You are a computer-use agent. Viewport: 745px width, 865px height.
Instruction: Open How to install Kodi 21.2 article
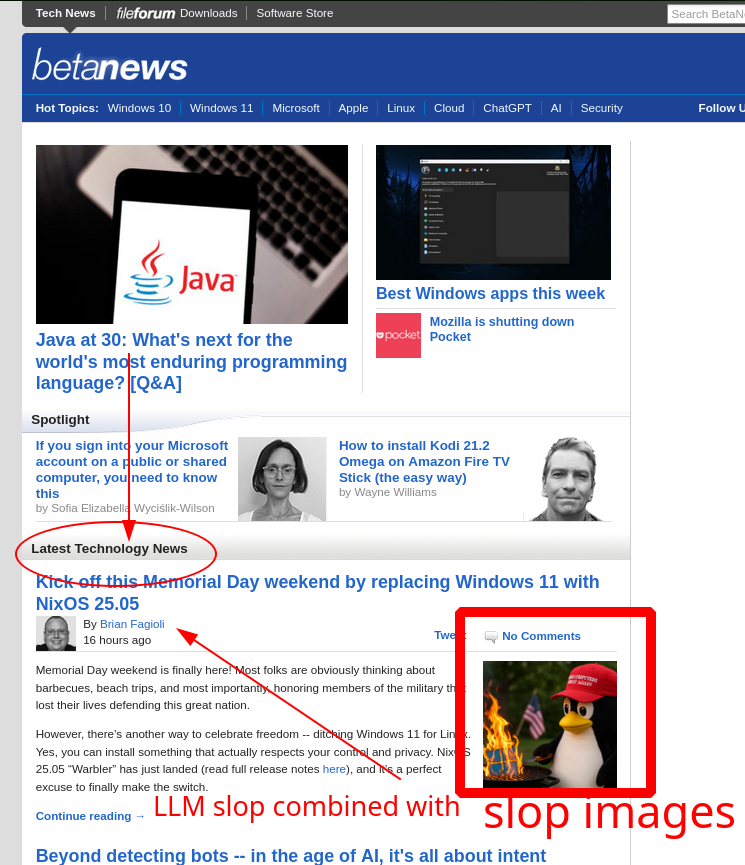click(x=424, y=461)
